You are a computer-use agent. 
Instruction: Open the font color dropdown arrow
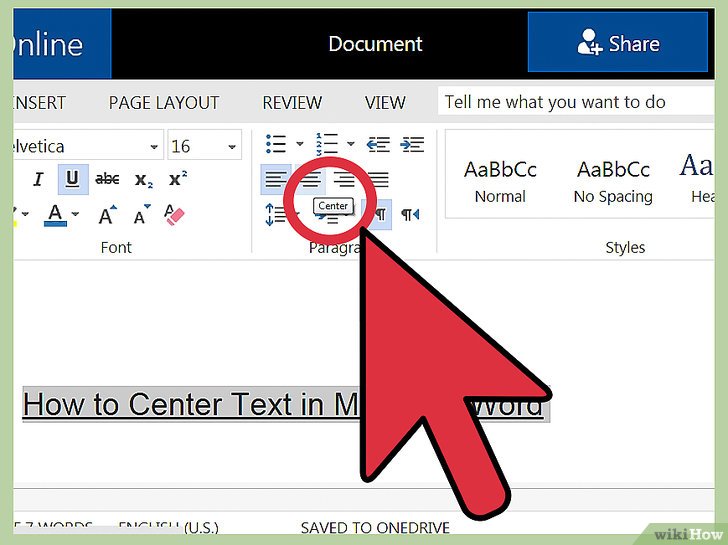(x=75, y=214)
